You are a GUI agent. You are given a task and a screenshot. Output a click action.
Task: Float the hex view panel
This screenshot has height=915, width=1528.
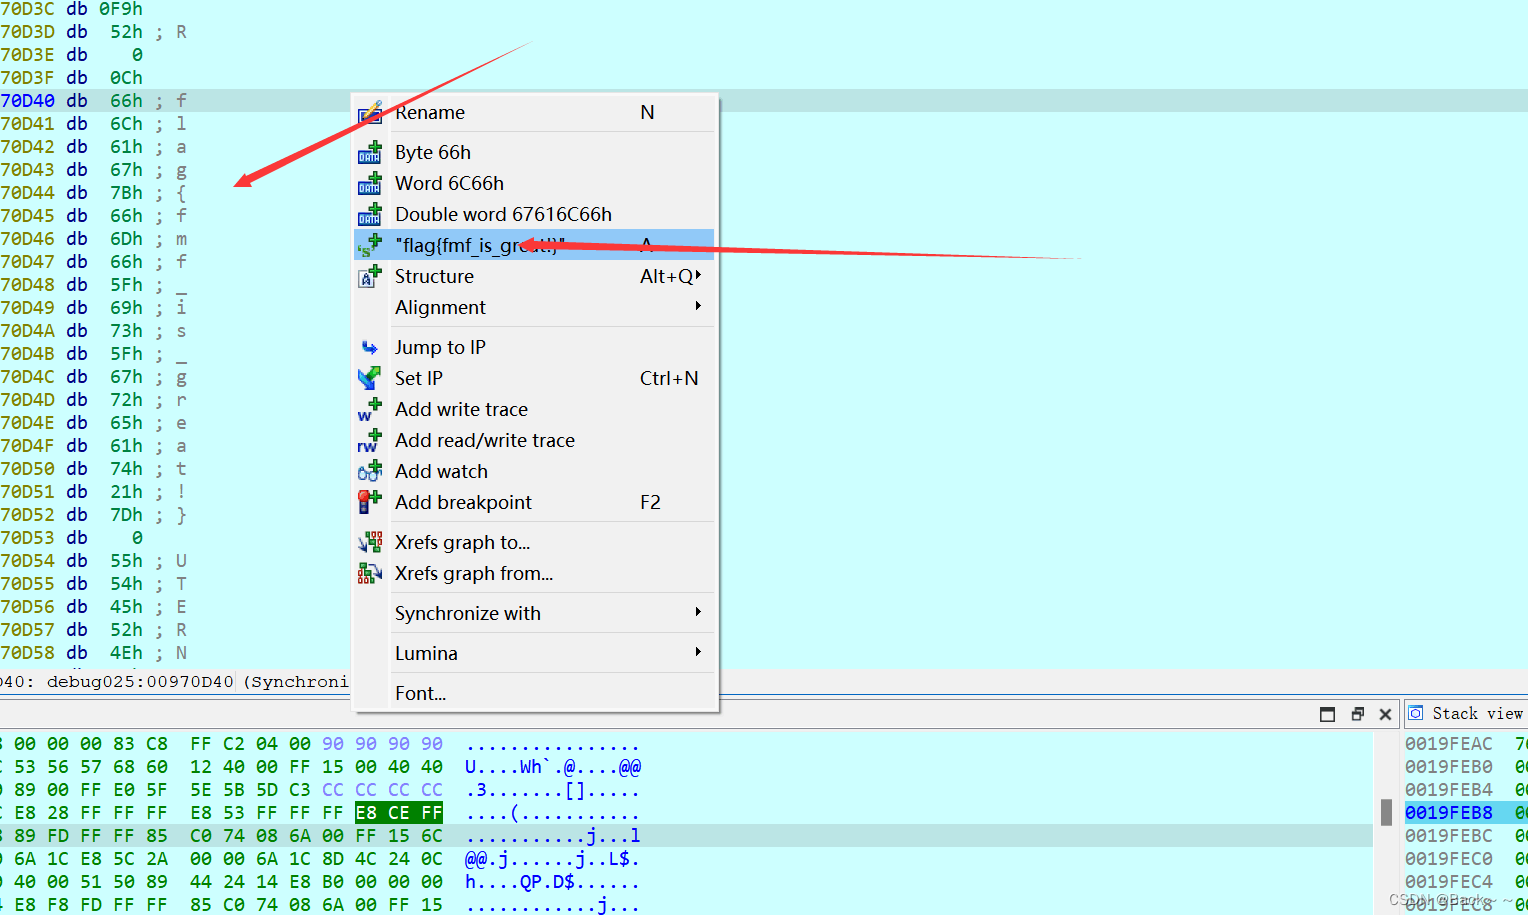pos(1357,714)
